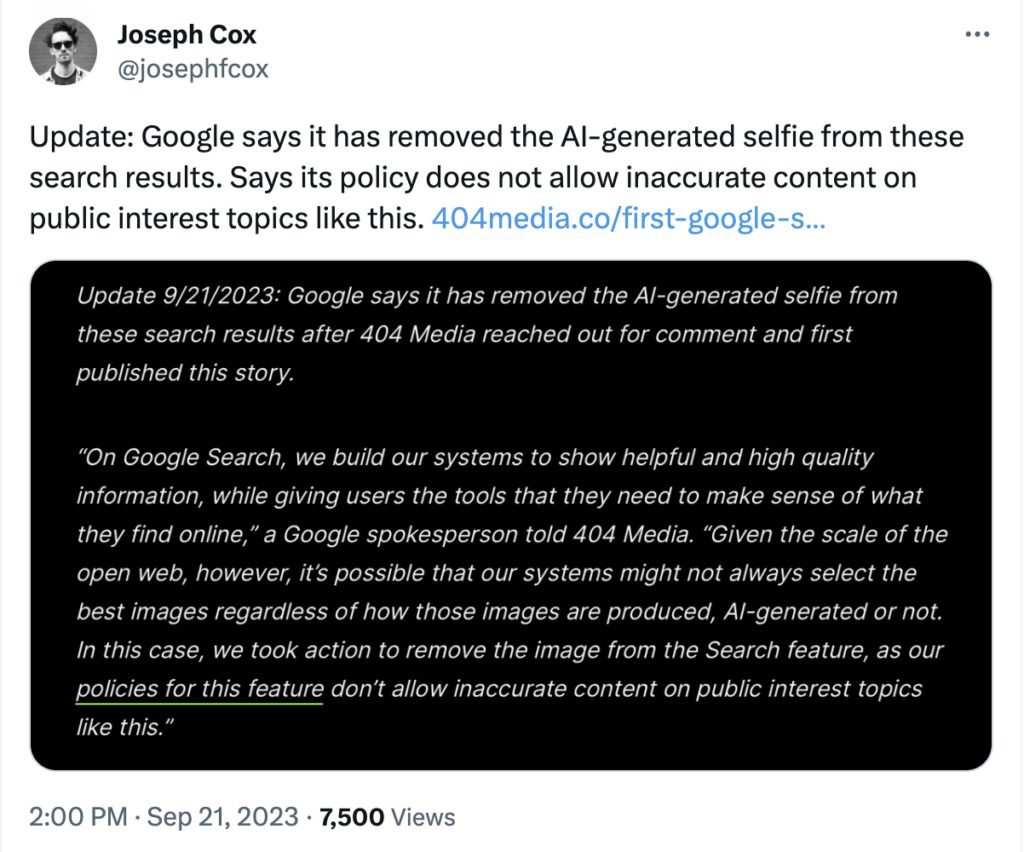Click the "Views" label beside the count

click(423, 817)
